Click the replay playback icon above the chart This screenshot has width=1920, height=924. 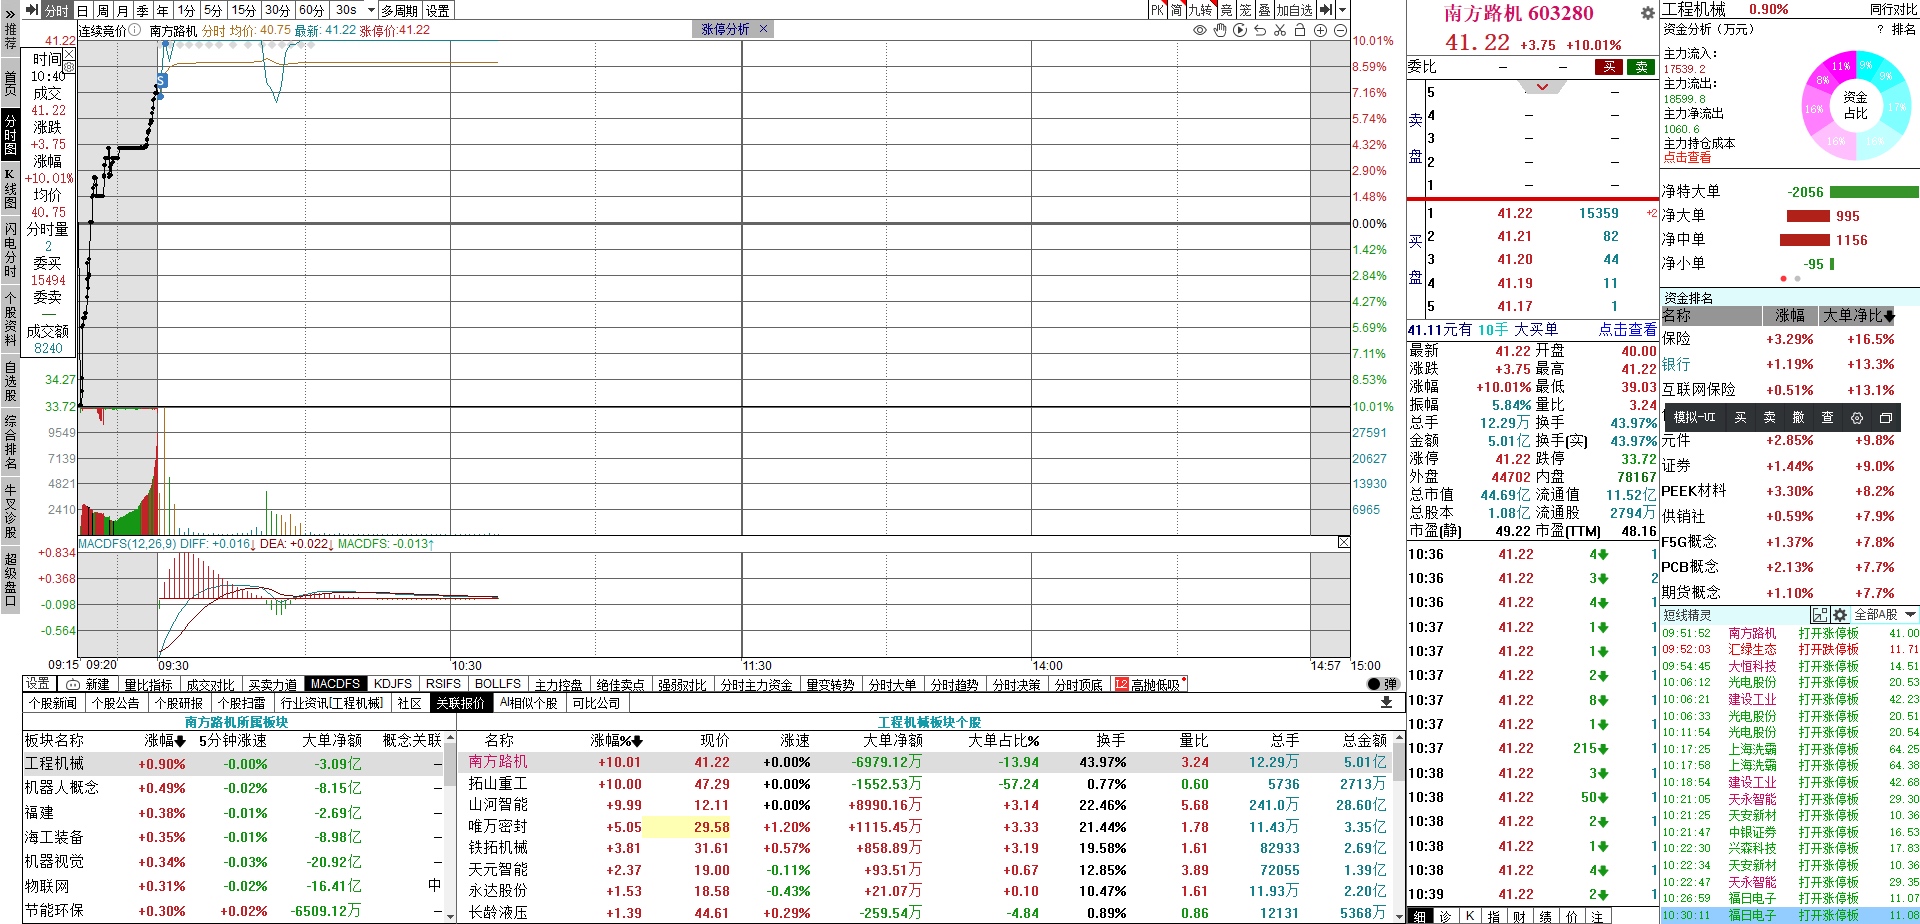click(1240, 30)
